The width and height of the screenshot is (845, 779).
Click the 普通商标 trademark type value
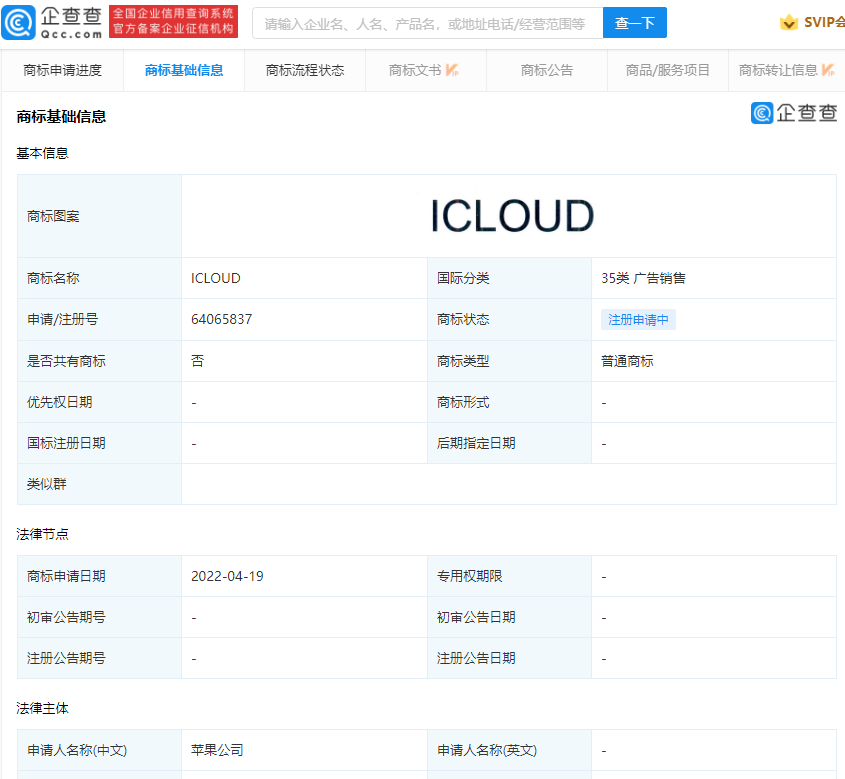627,361
